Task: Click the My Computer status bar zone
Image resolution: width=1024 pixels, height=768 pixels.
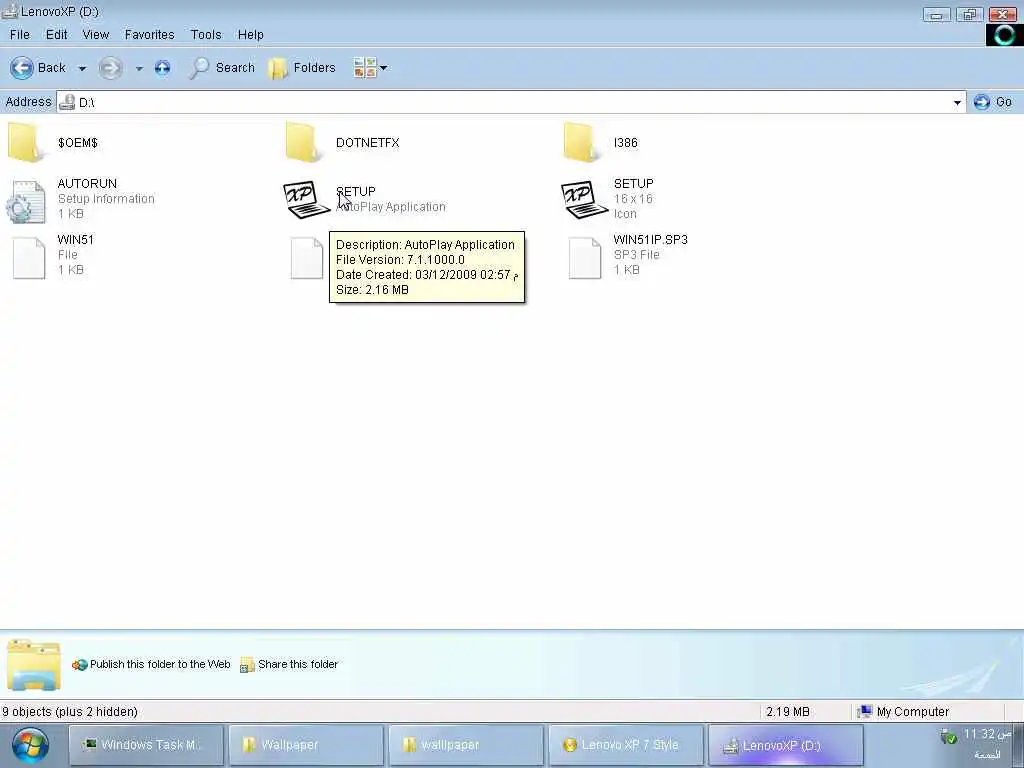Action: coord(904,712)
